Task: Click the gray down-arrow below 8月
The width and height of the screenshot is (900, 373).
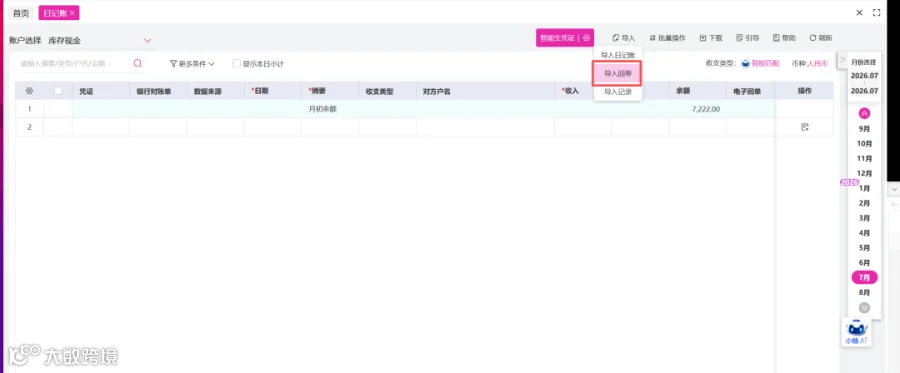Action: (864, 308)
